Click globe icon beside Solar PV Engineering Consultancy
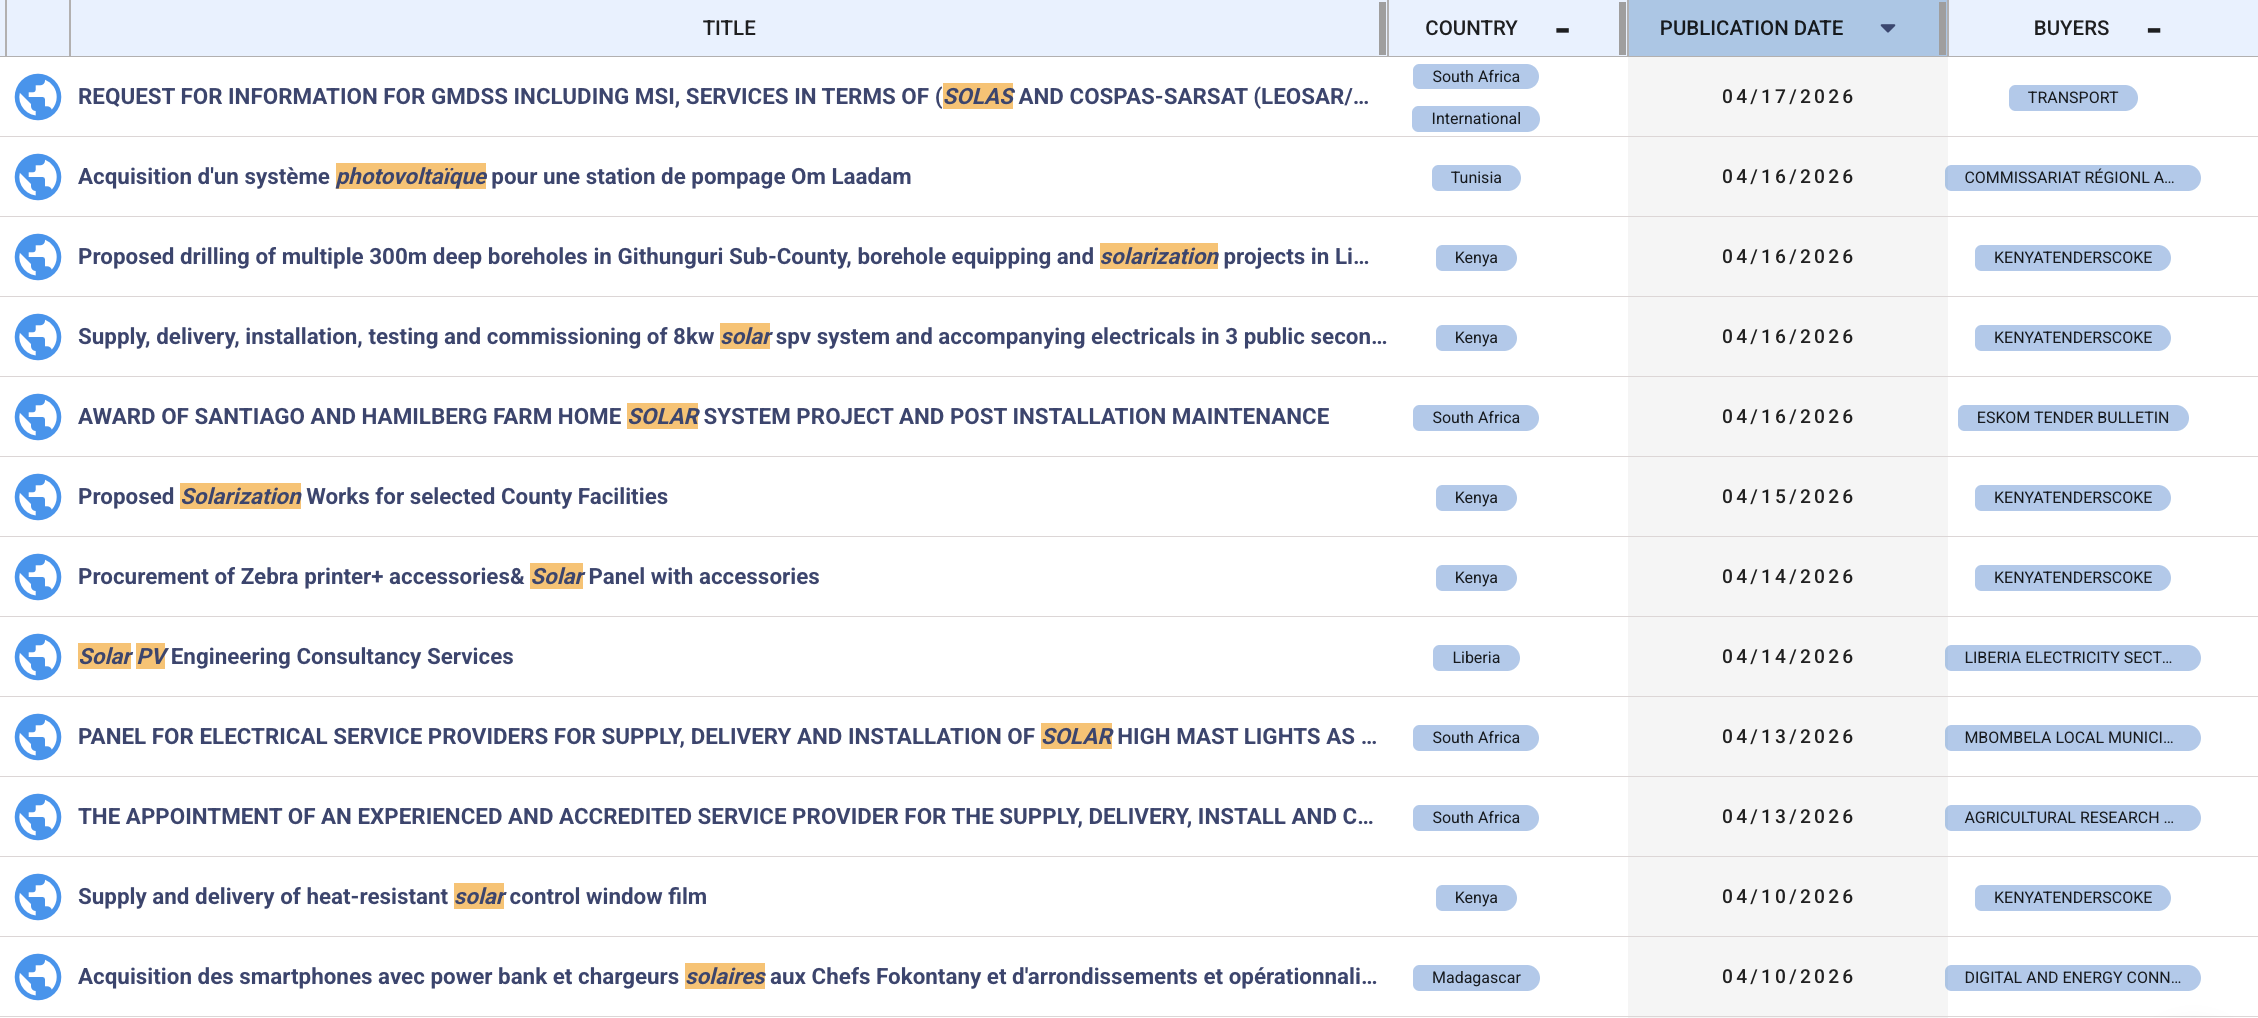Screen dimensions: 2258x1018 coord(38,657)
